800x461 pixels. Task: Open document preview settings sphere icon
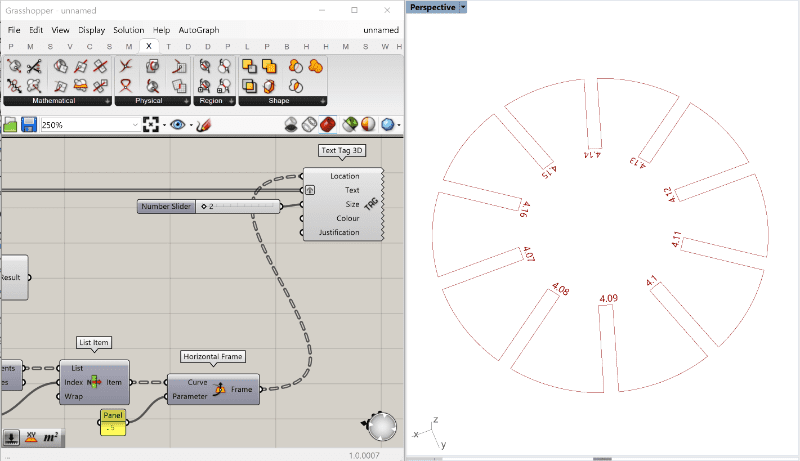(x=368, y=124)
